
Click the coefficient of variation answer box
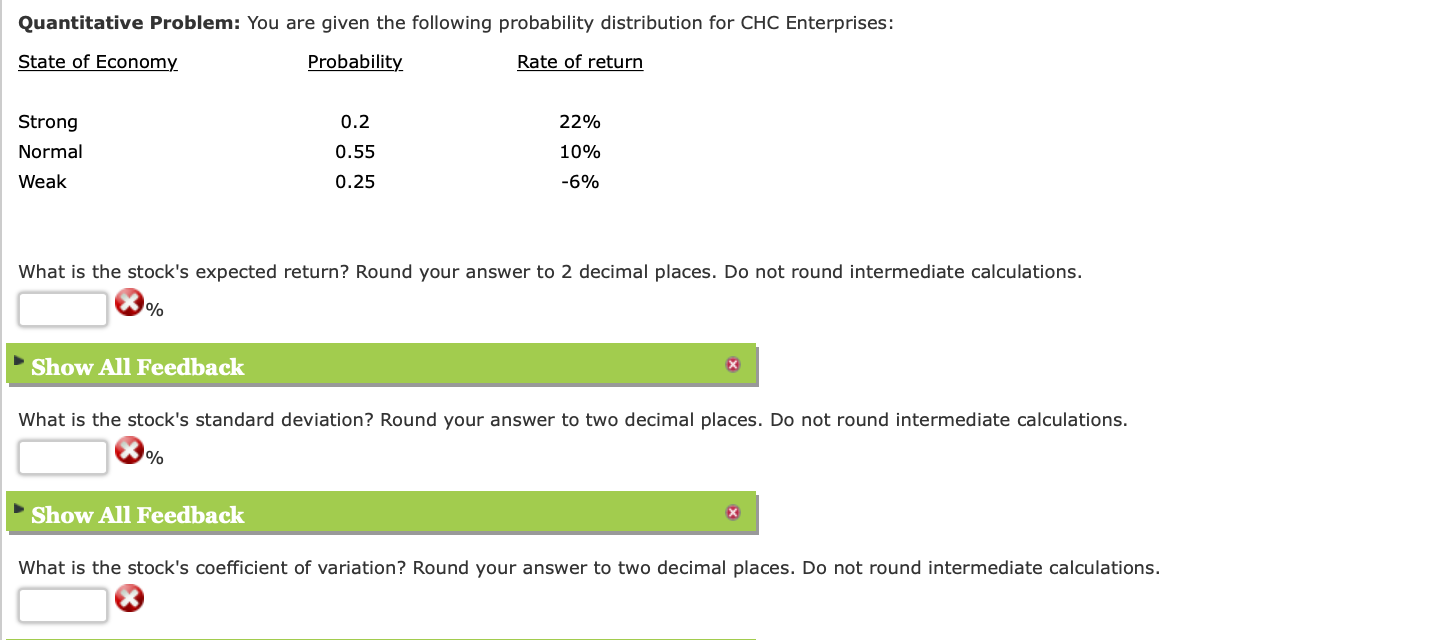pos(62,604)
